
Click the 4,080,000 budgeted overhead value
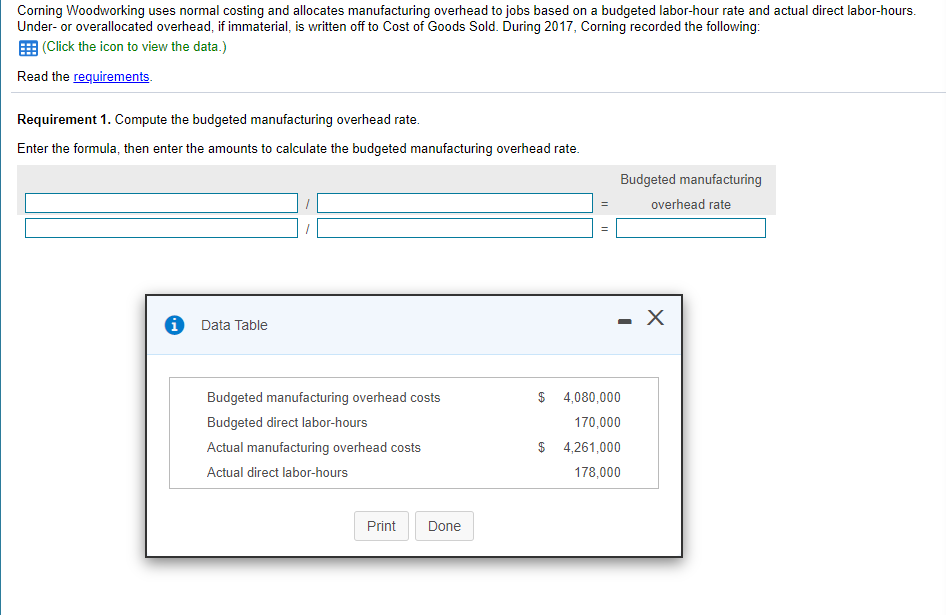point(592,397)
